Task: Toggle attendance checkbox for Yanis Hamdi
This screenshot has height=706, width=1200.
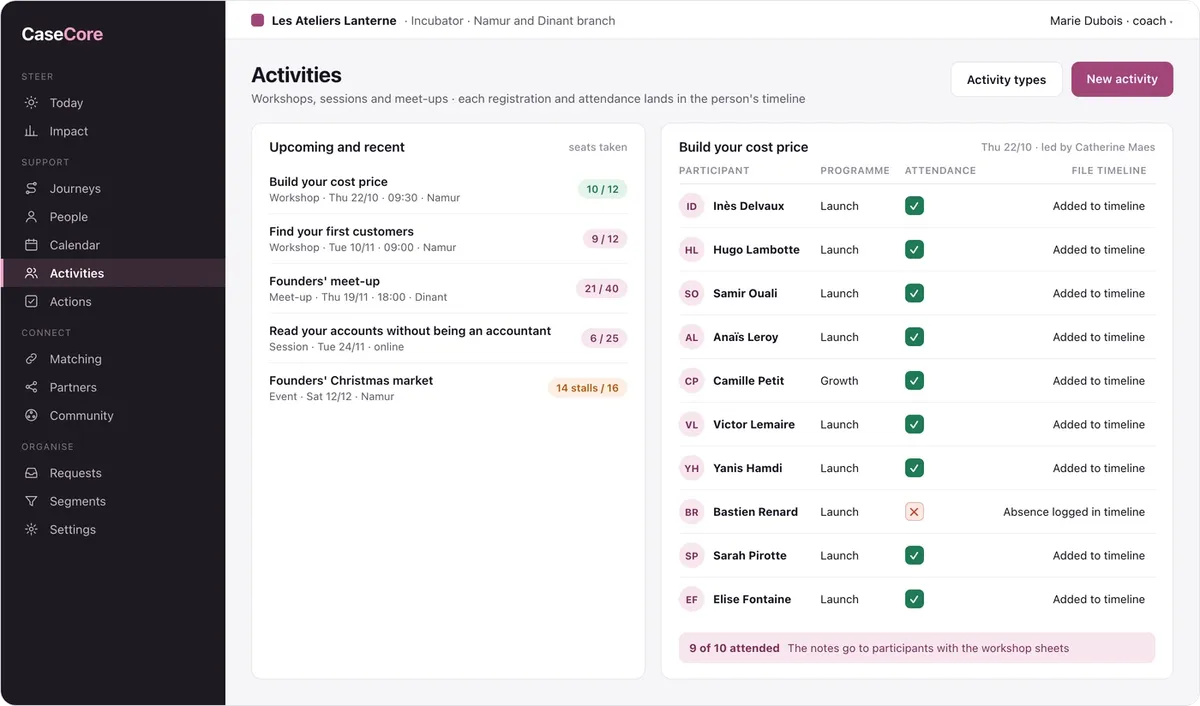Action: [x=914, y=468]
